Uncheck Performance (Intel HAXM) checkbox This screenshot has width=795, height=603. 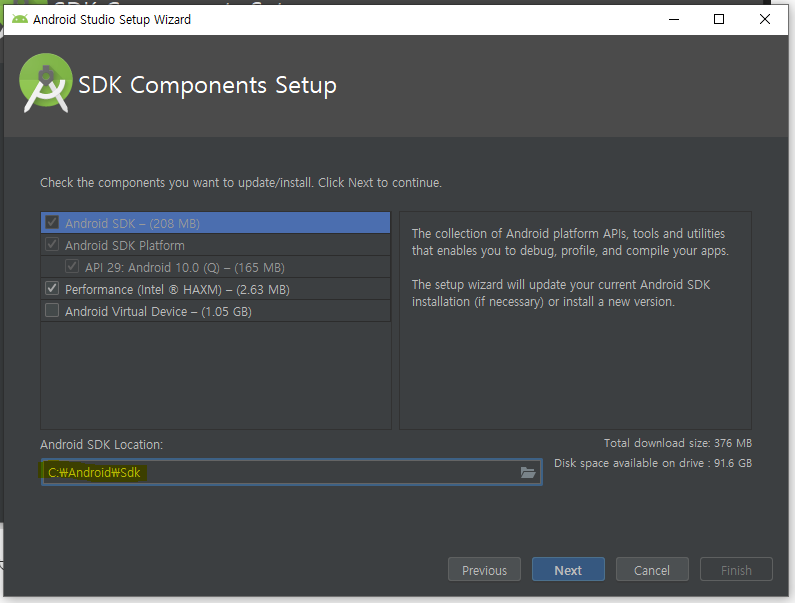pyautogui.click(x=52, y=289)
